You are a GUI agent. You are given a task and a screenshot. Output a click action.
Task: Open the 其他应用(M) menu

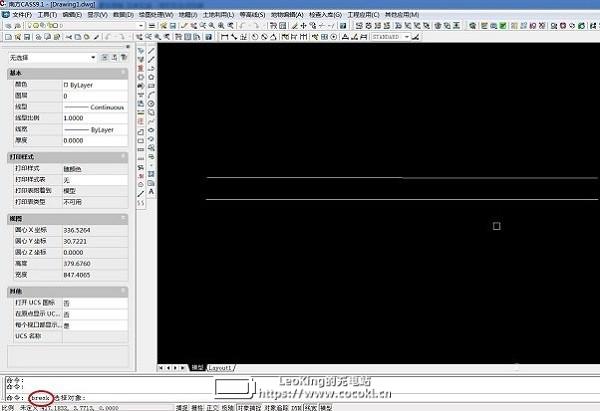coord(402,15)
